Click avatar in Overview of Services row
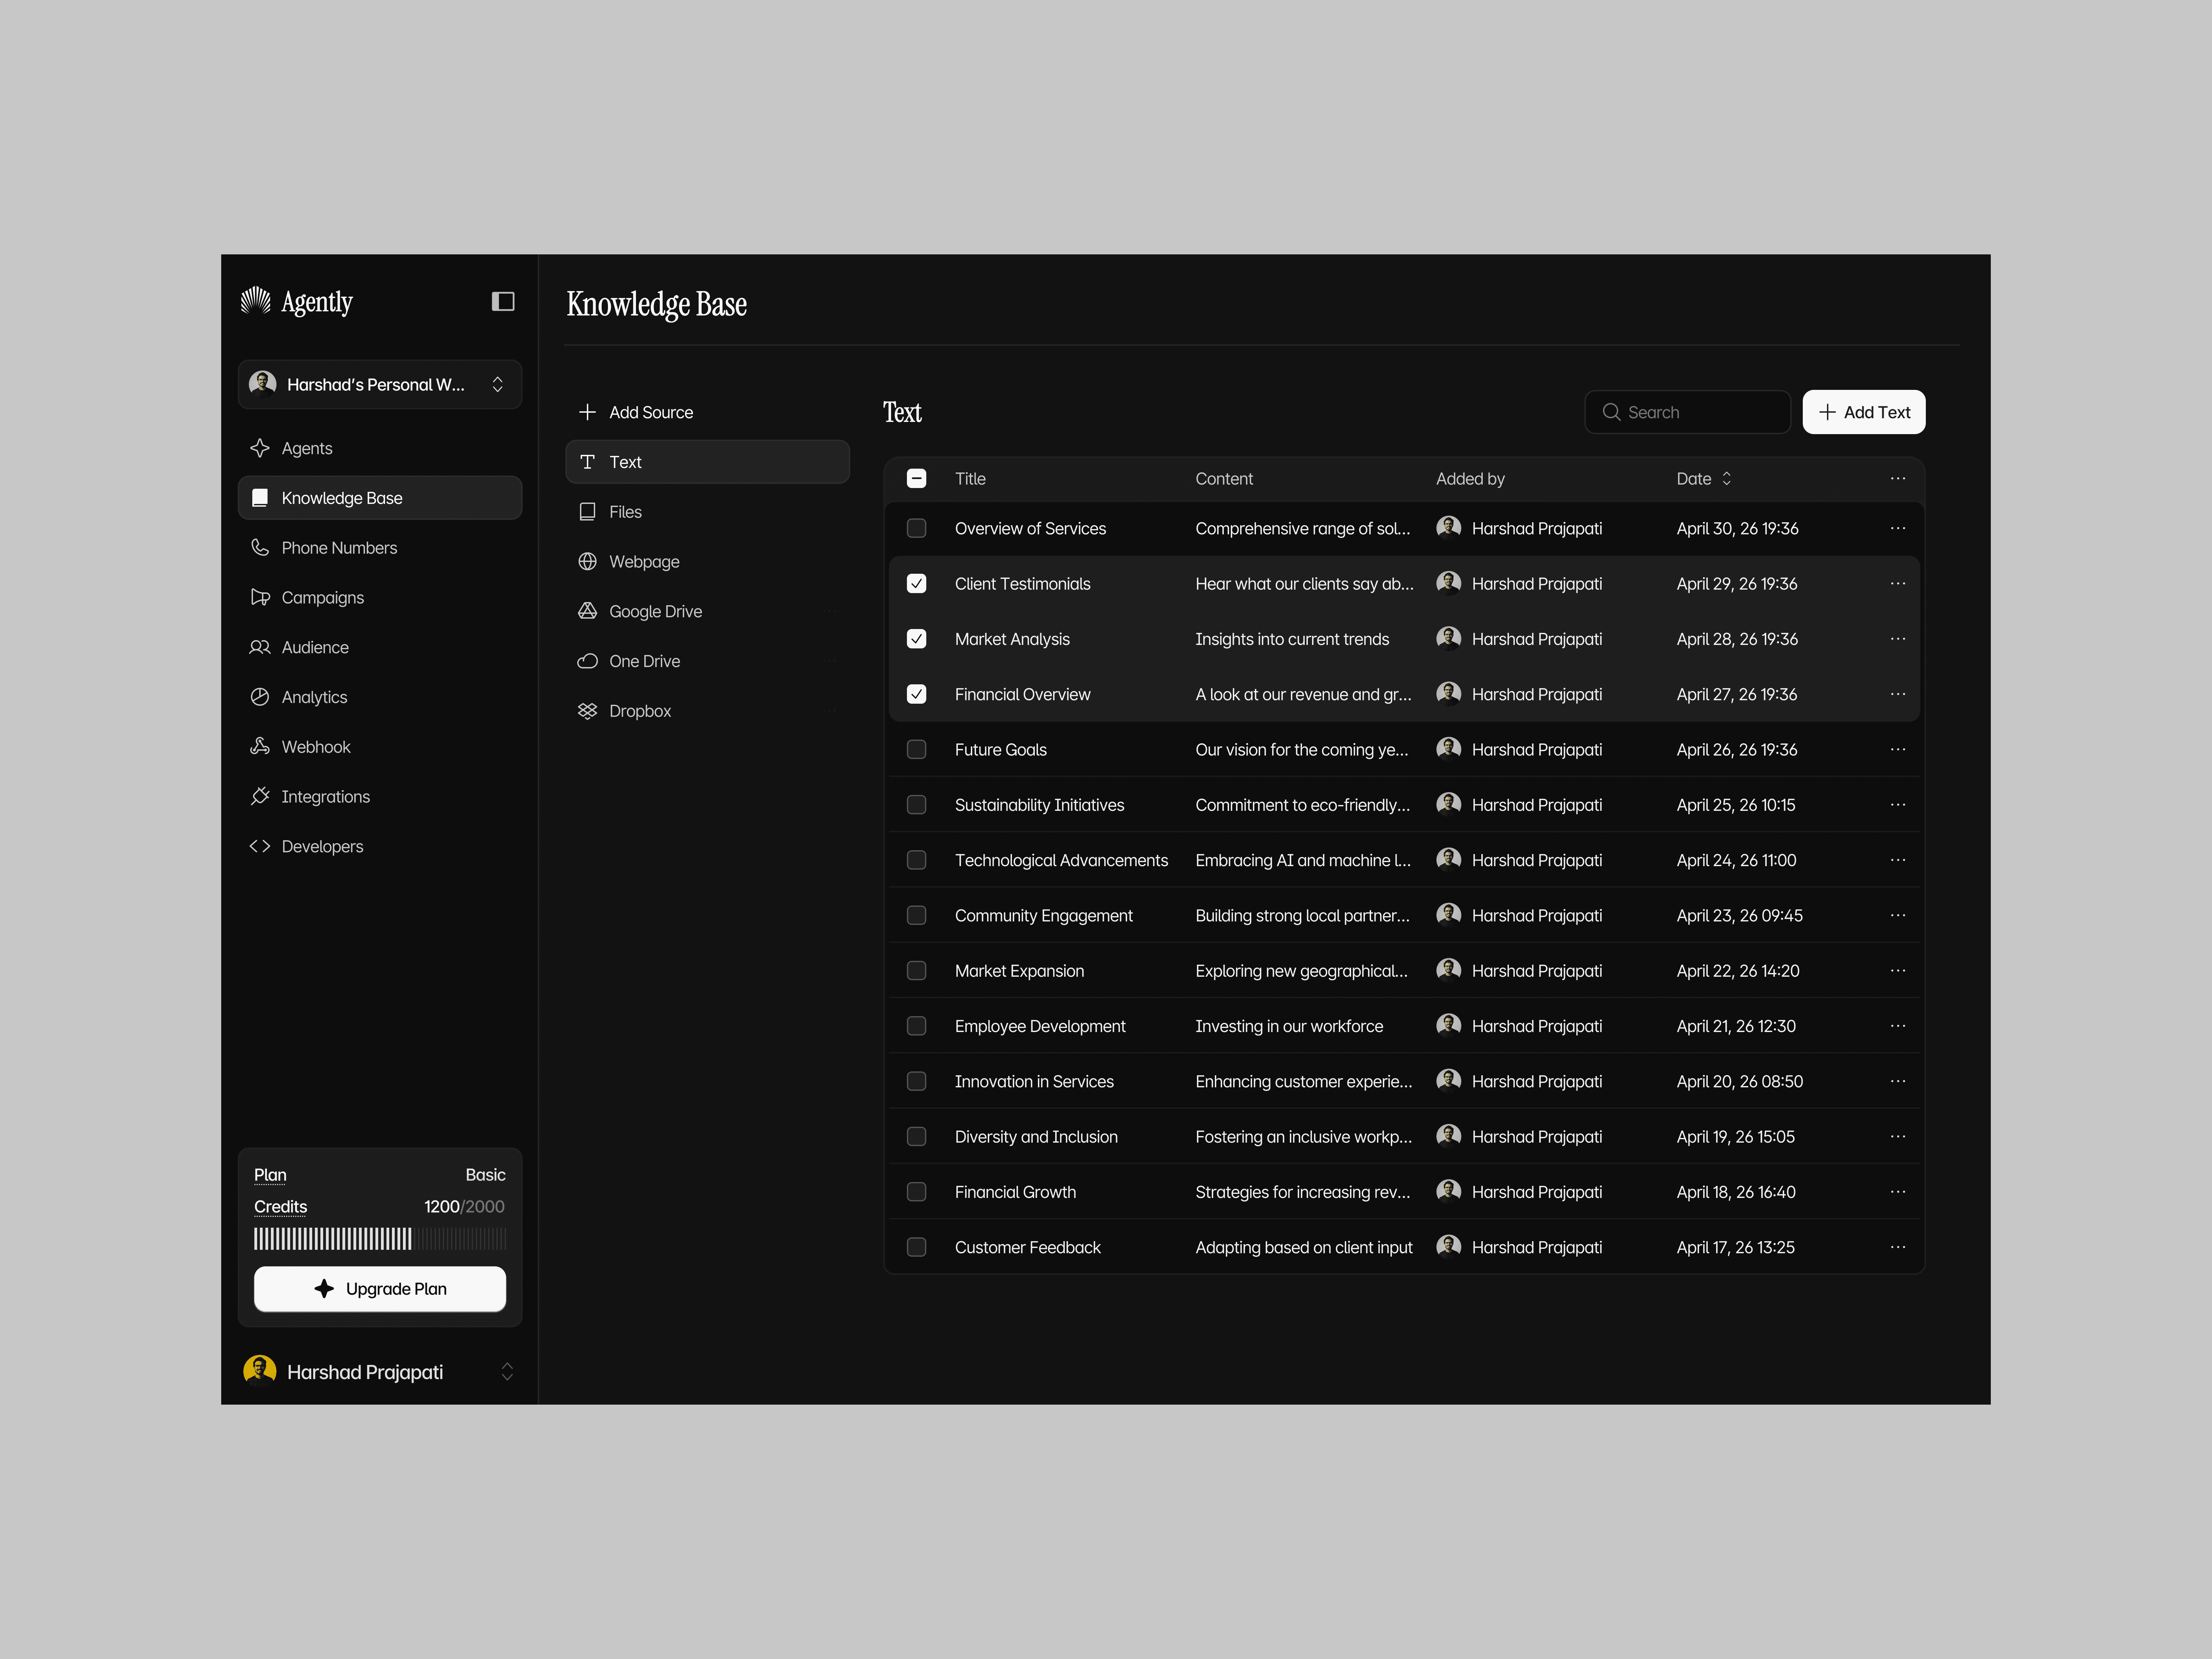 pos(1448,528)
